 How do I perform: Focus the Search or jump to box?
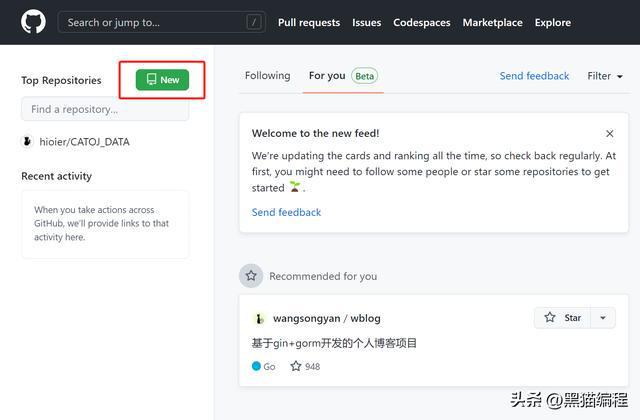150,22
